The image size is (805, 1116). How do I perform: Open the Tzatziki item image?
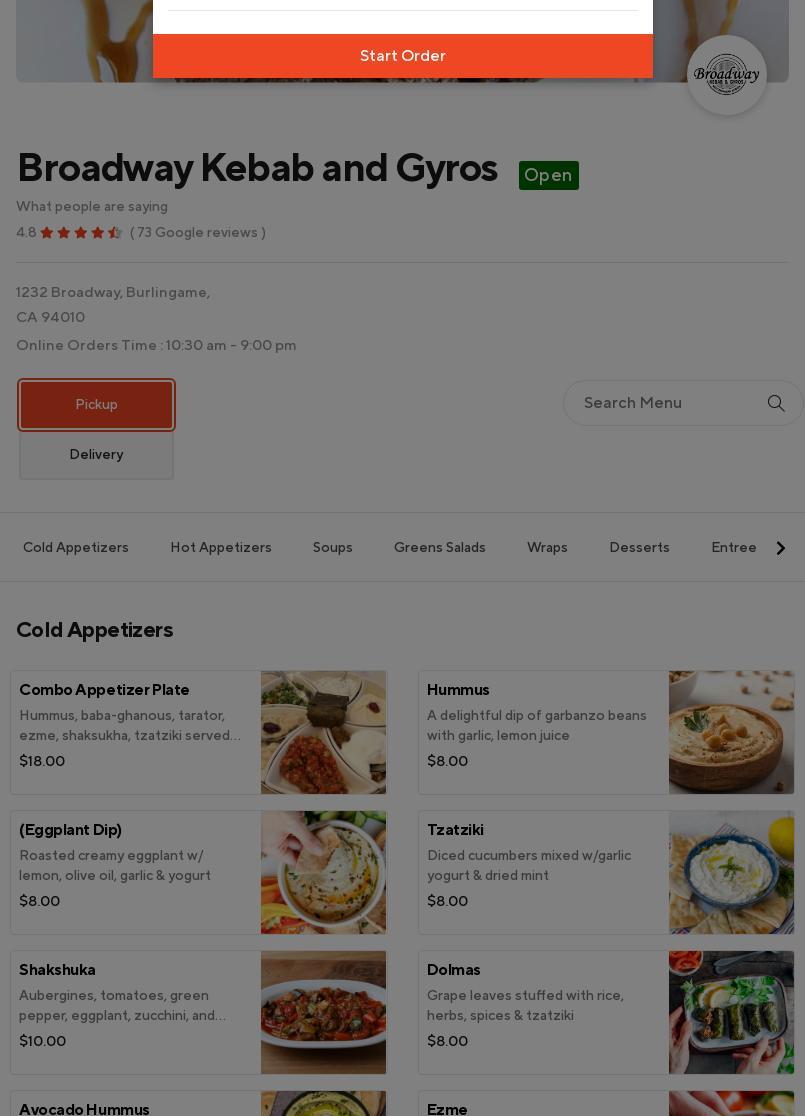tap(731, 872)
